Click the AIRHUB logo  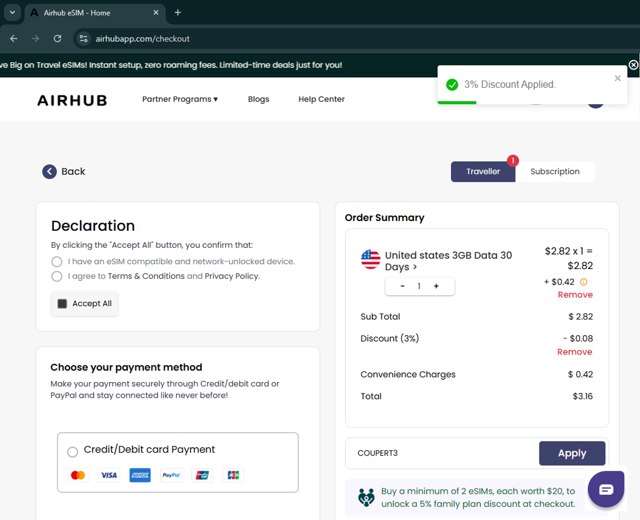click(x=72, y=100)
